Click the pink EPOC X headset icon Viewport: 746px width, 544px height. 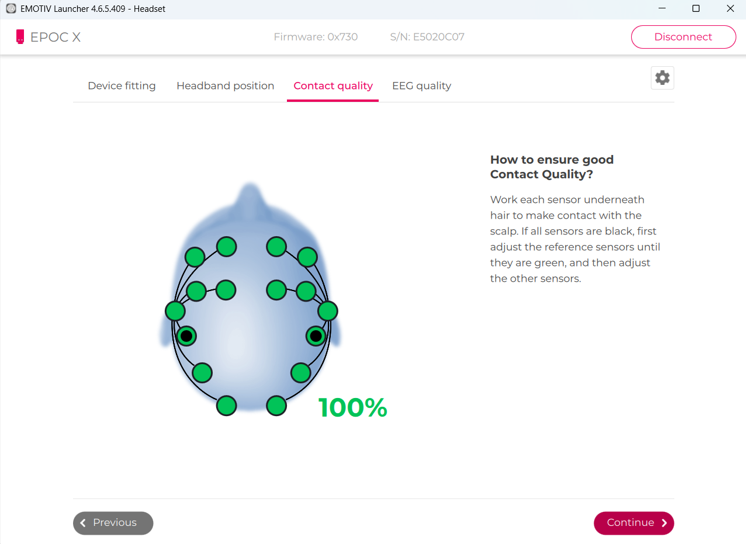tap(20, 37)
